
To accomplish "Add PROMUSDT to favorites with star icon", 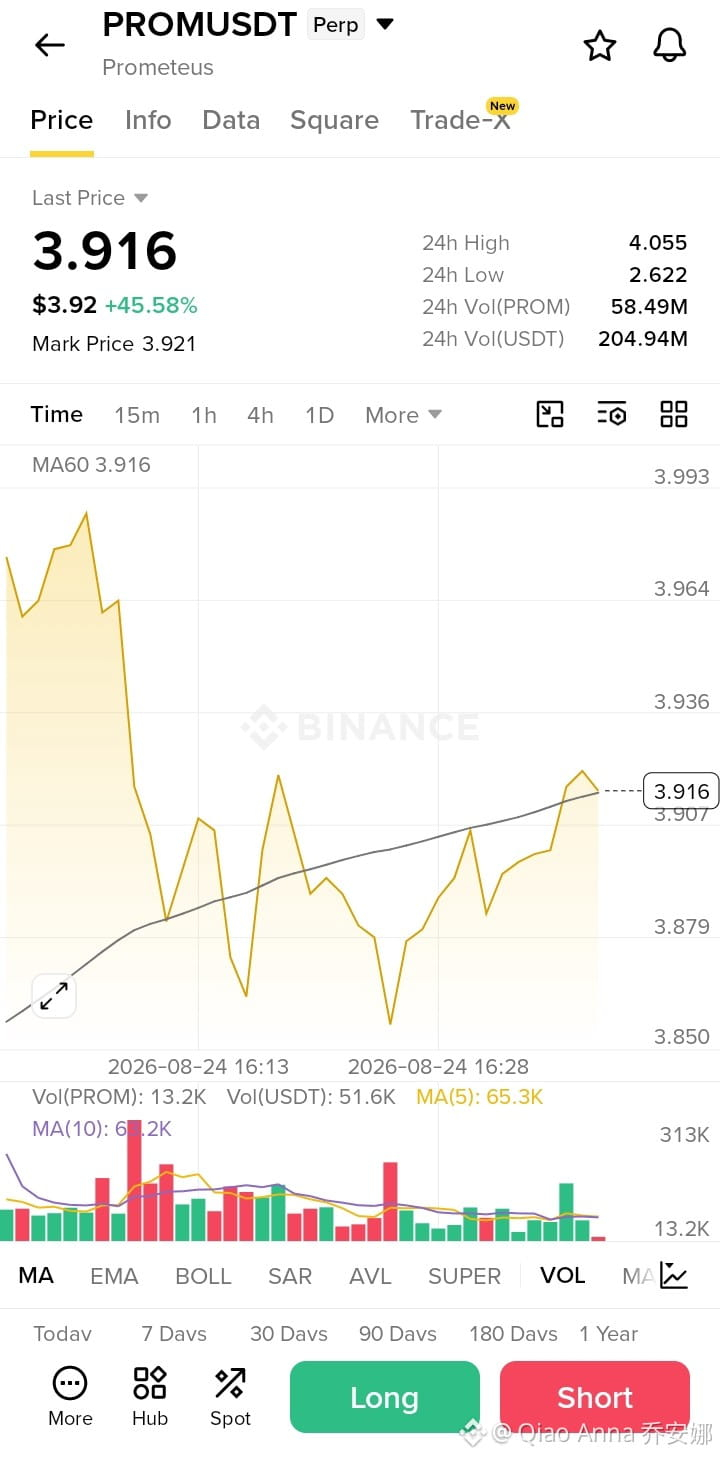I will tap(599, 45).
